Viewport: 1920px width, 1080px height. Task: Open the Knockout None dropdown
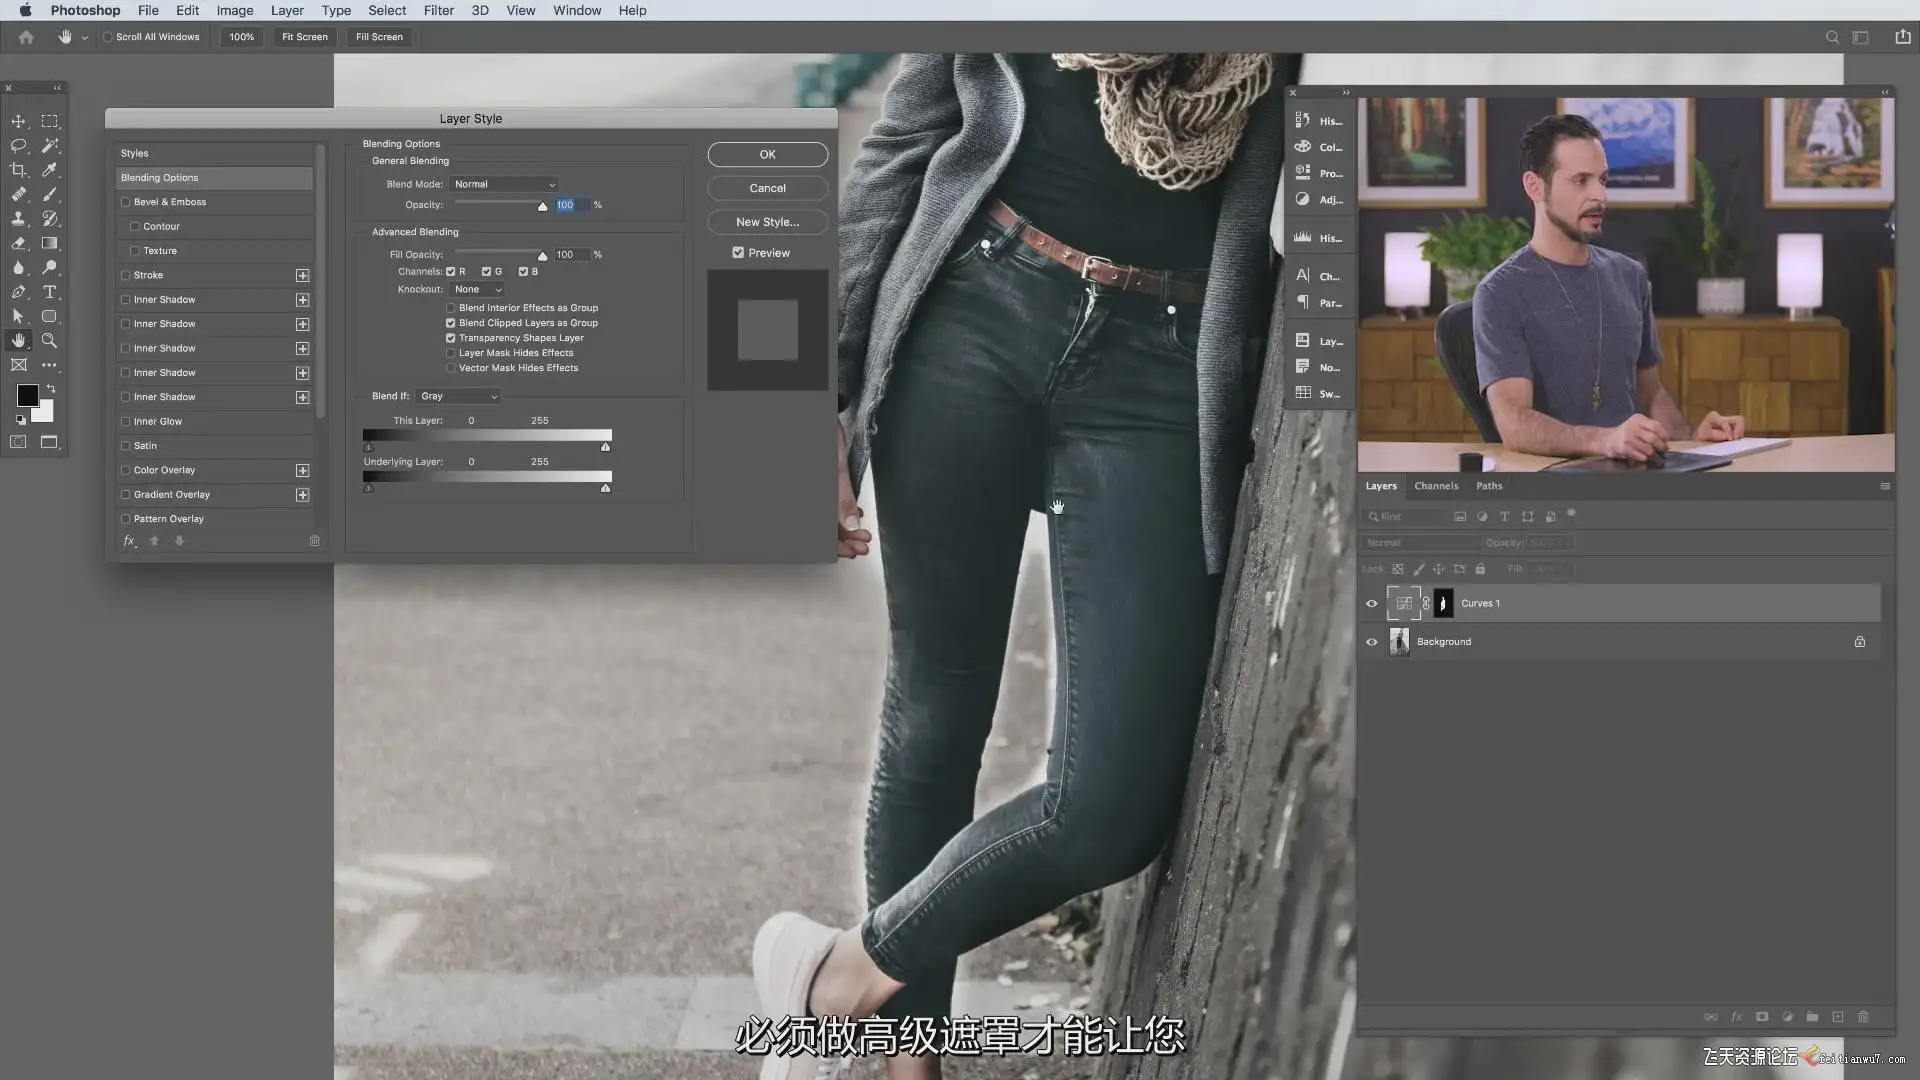coord(477,289)
